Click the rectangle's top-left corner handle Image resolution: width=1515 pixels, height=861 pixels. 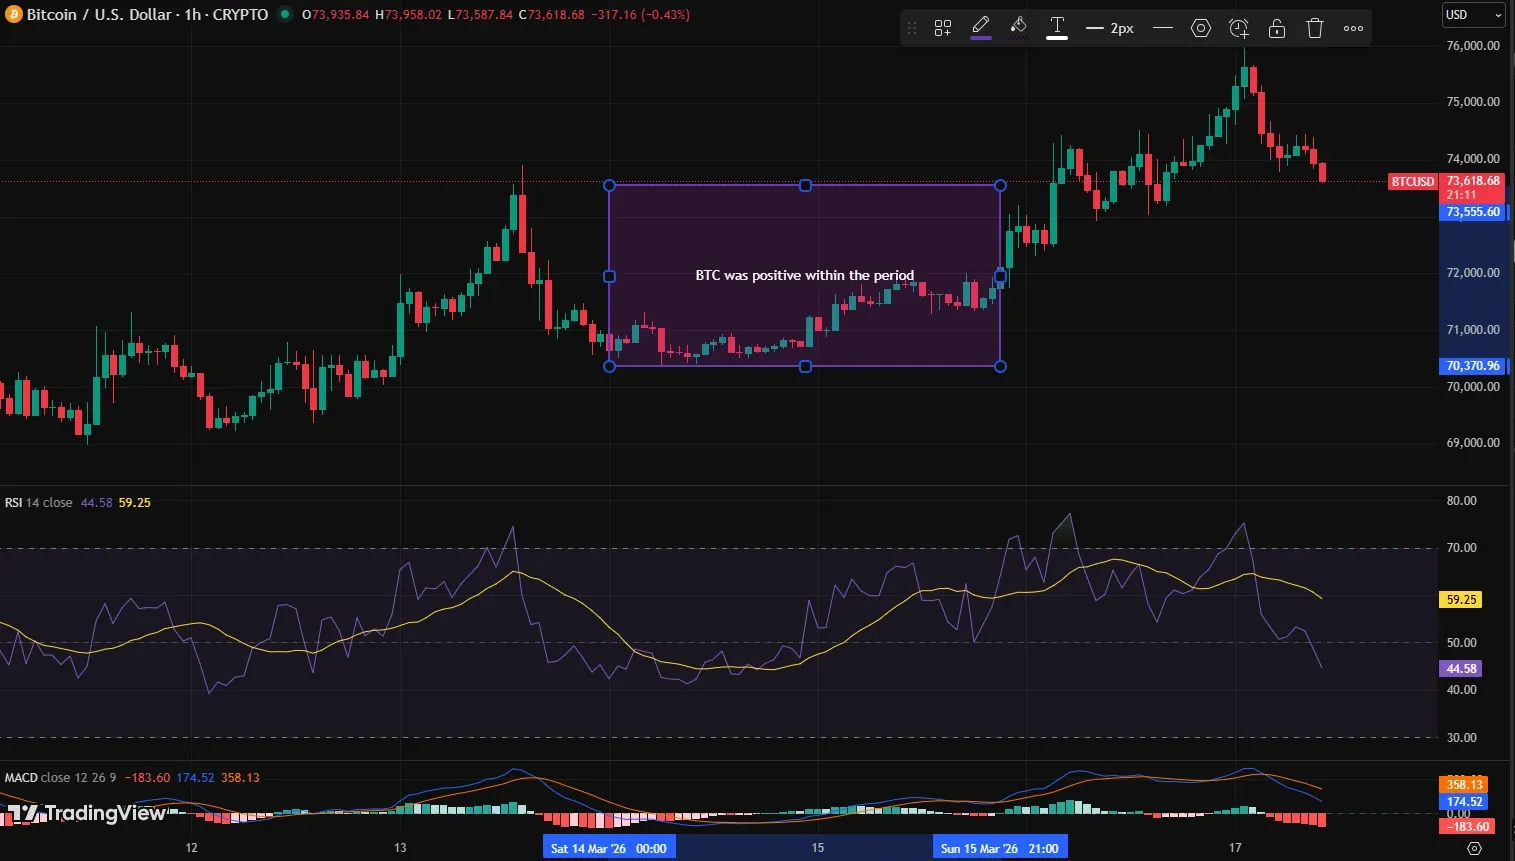(x=610, y=186)
